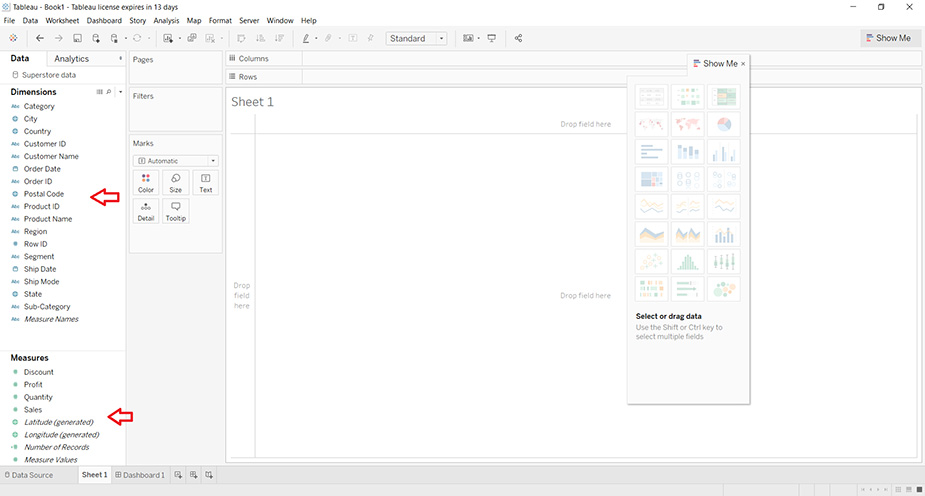The image size is (925, 496).
Task: Click the Highlight pen toolbar icon
Action: pos(306,38)
